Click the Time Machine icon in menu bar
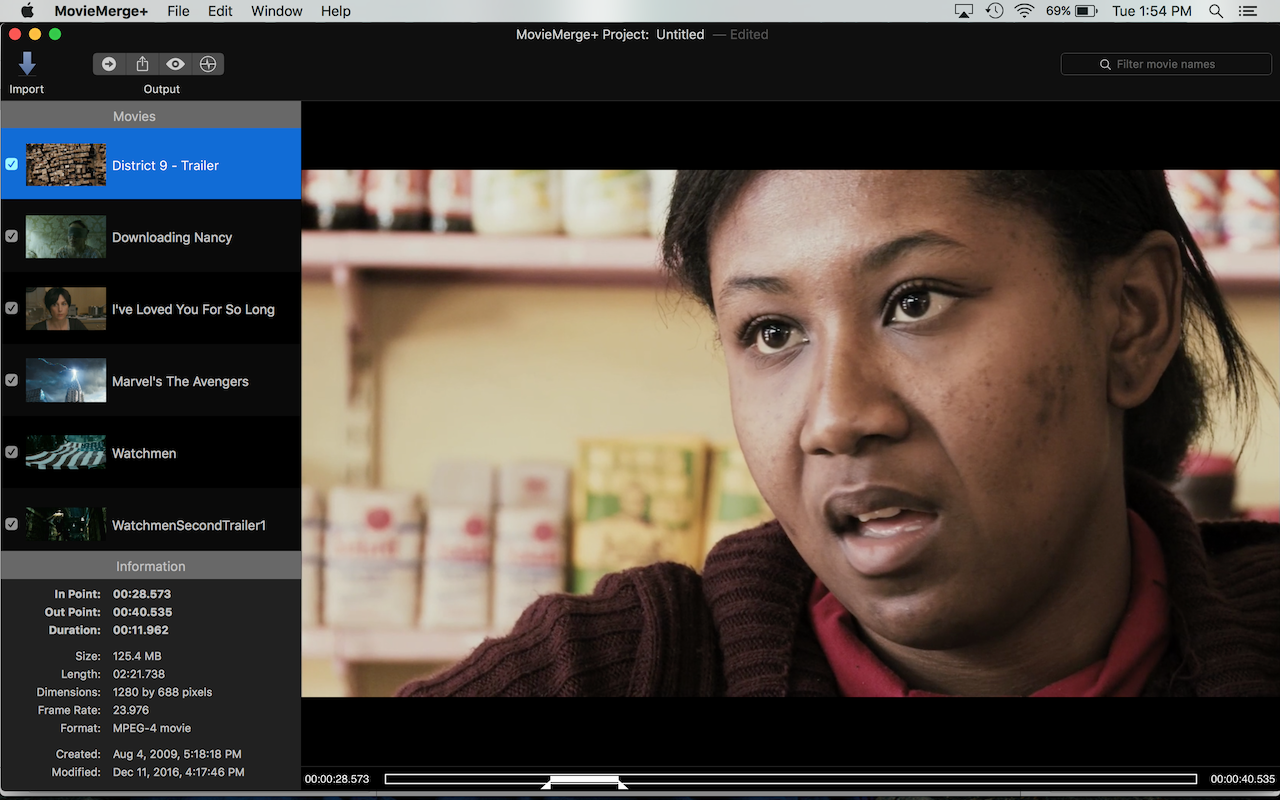Screen dimensions: 1280x800 click(994, 11)
